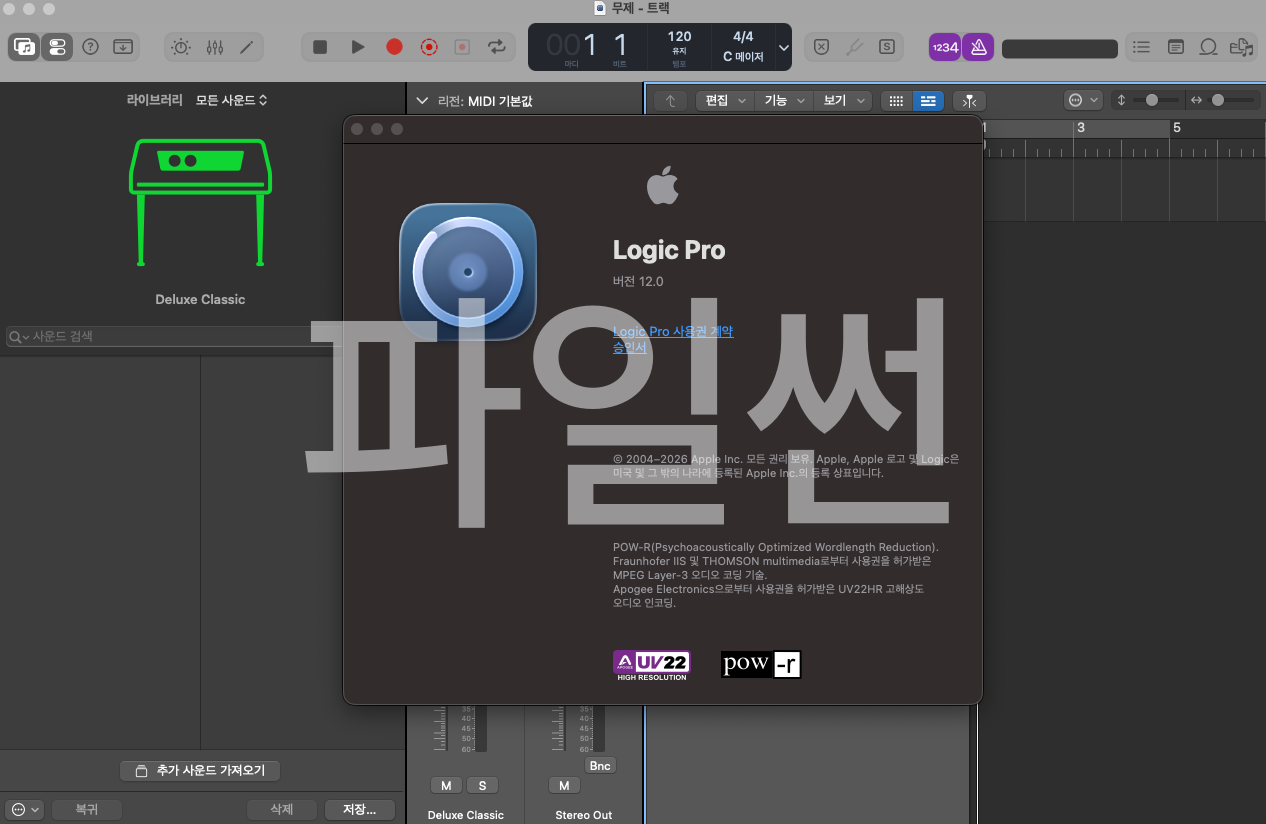Click '추가 사운드 가져오기' button

click(200, 771)
